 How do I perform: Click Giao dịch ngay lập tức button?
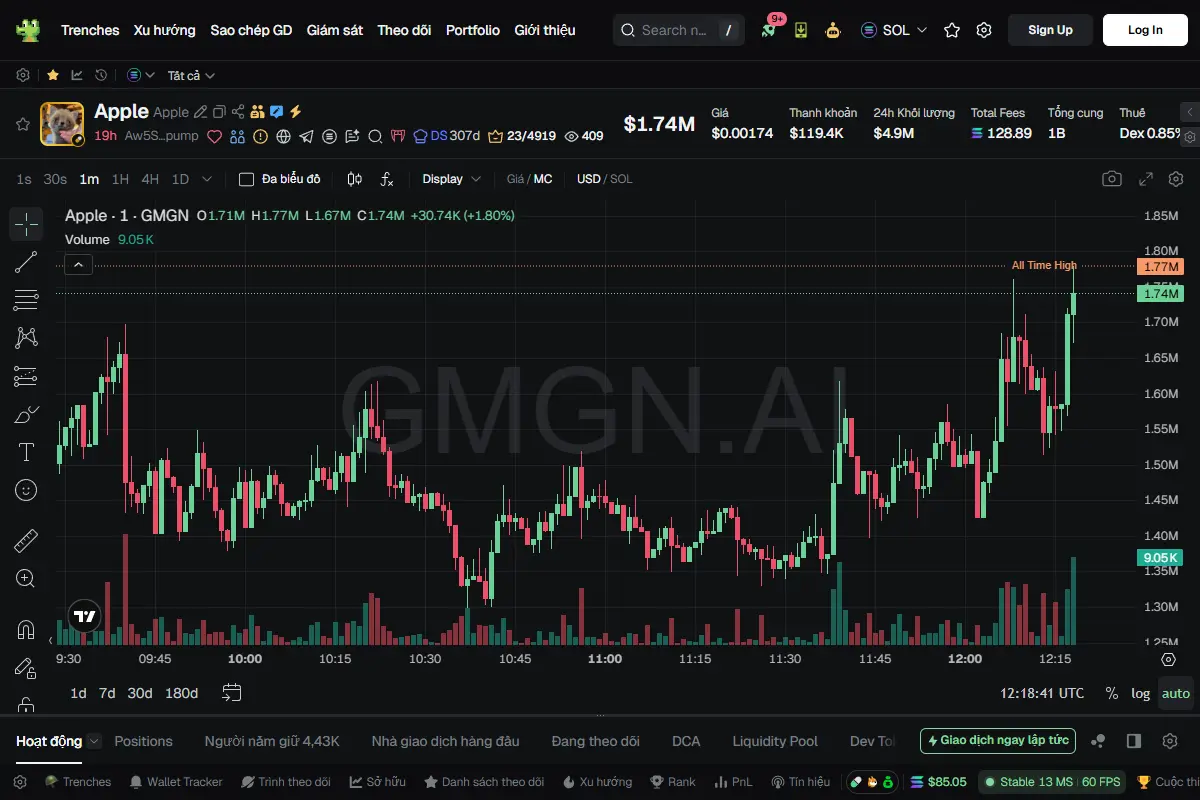coord(998,741)
